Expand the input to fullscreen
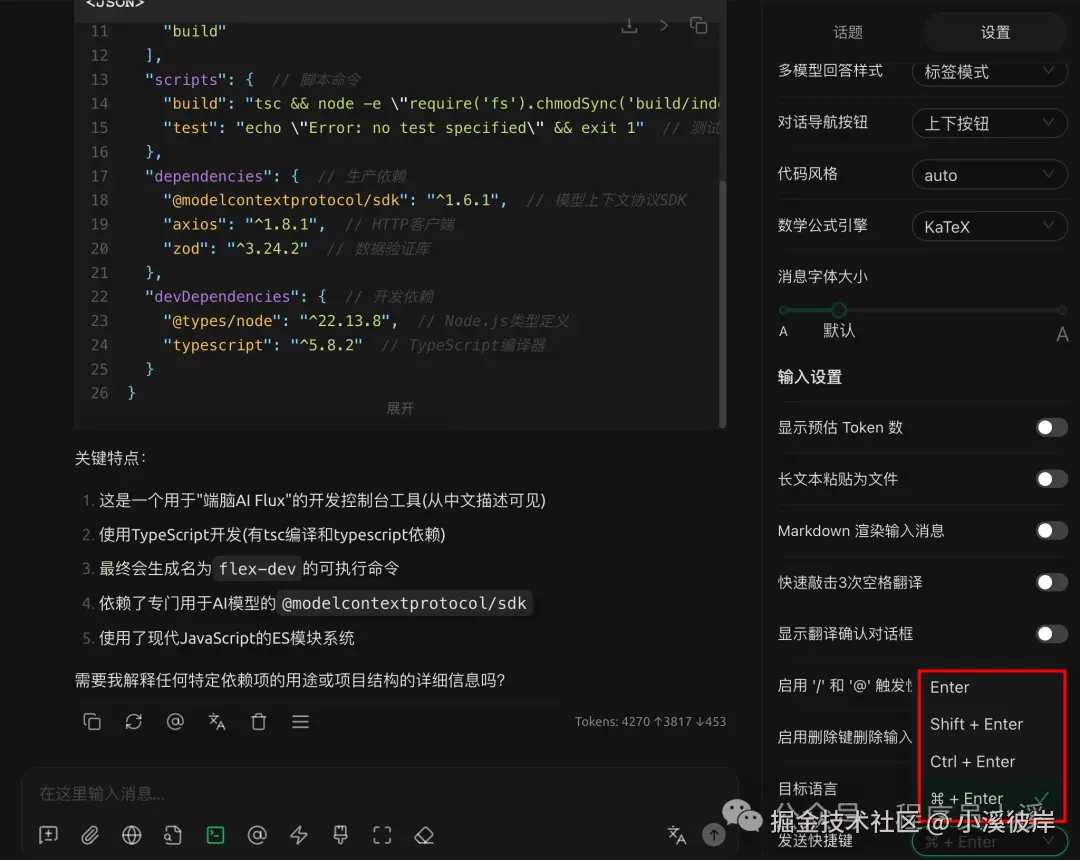Image resolution: width=1080 pixels, height=860 pixels. click(381, 835)
